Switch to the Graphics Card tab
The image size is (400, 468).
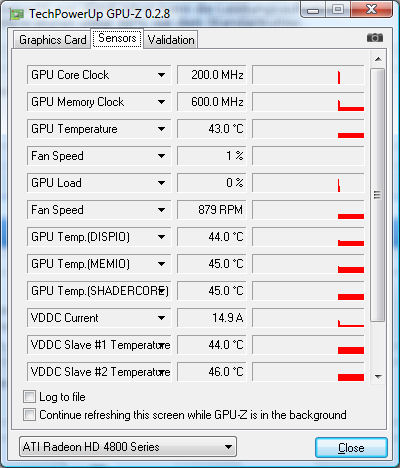tap(52, 40)
